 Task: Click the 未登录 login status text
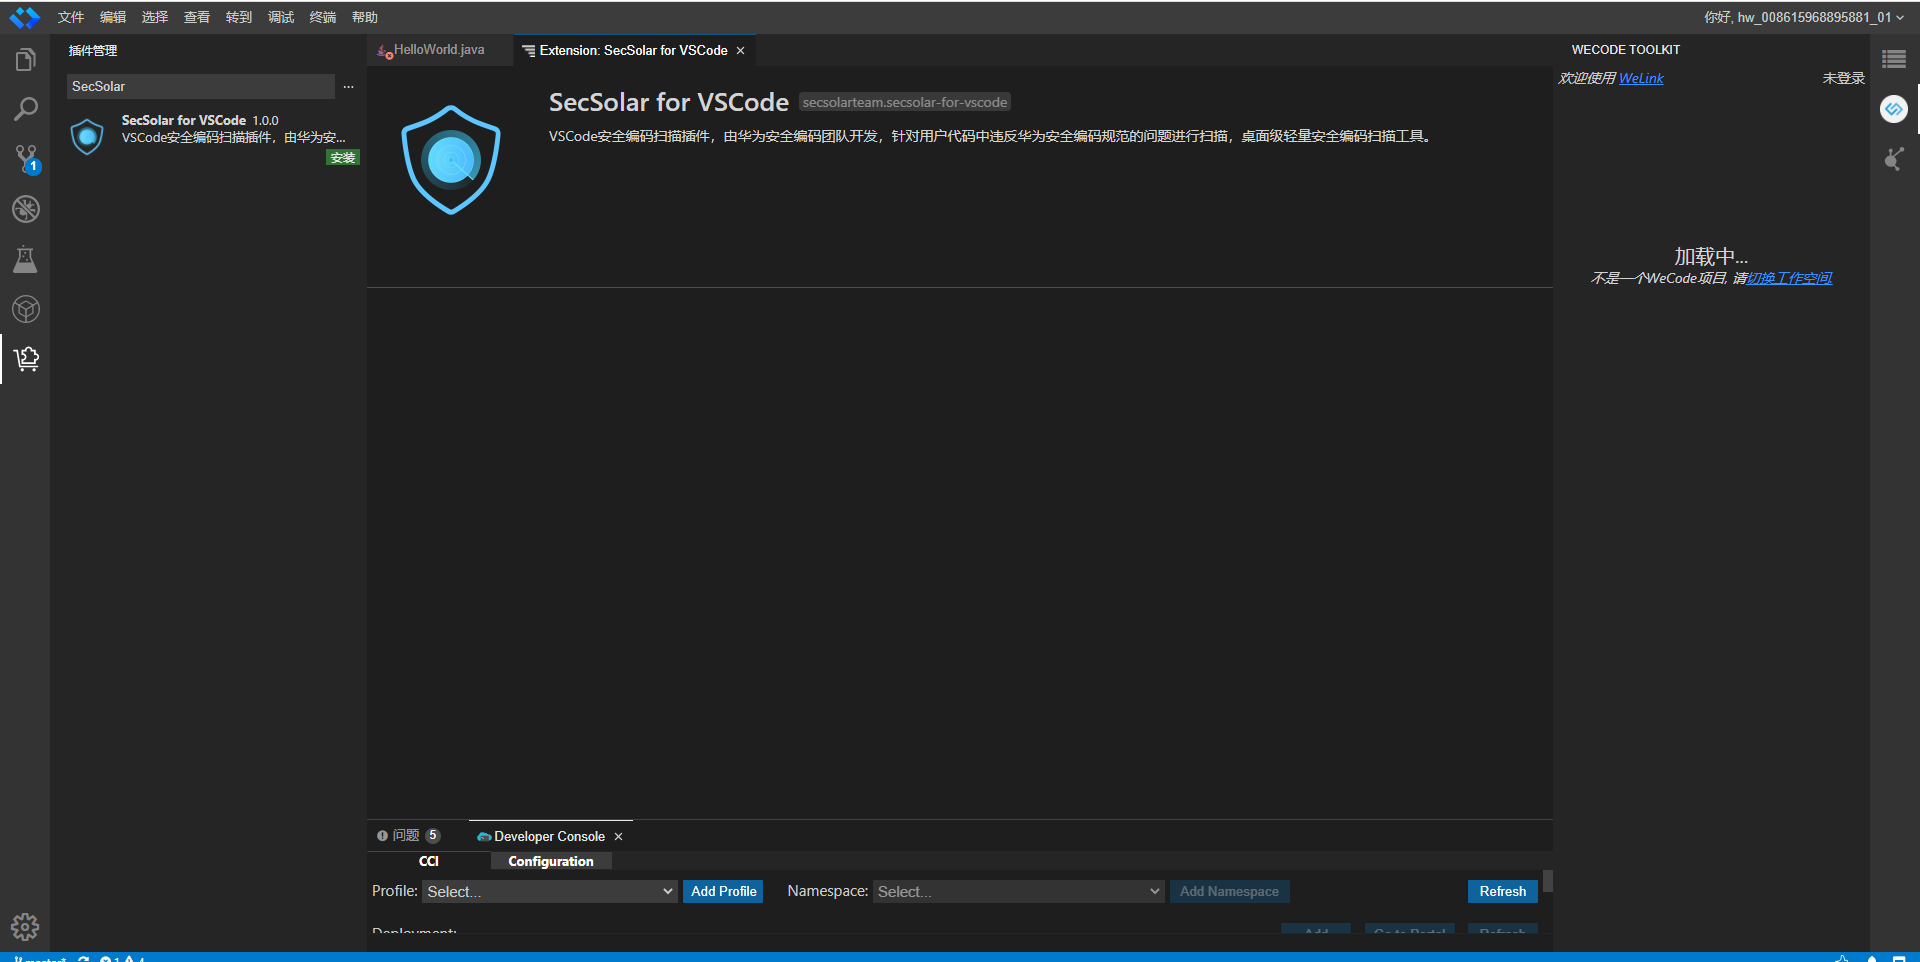(1843, 78)
